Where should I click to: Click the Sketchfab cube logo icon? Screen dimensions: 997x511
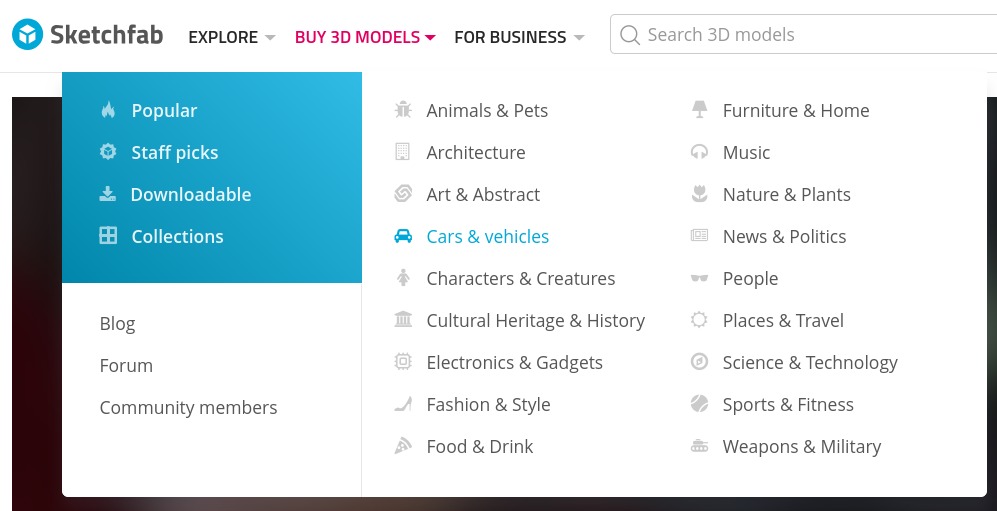(x=27, y=34)
